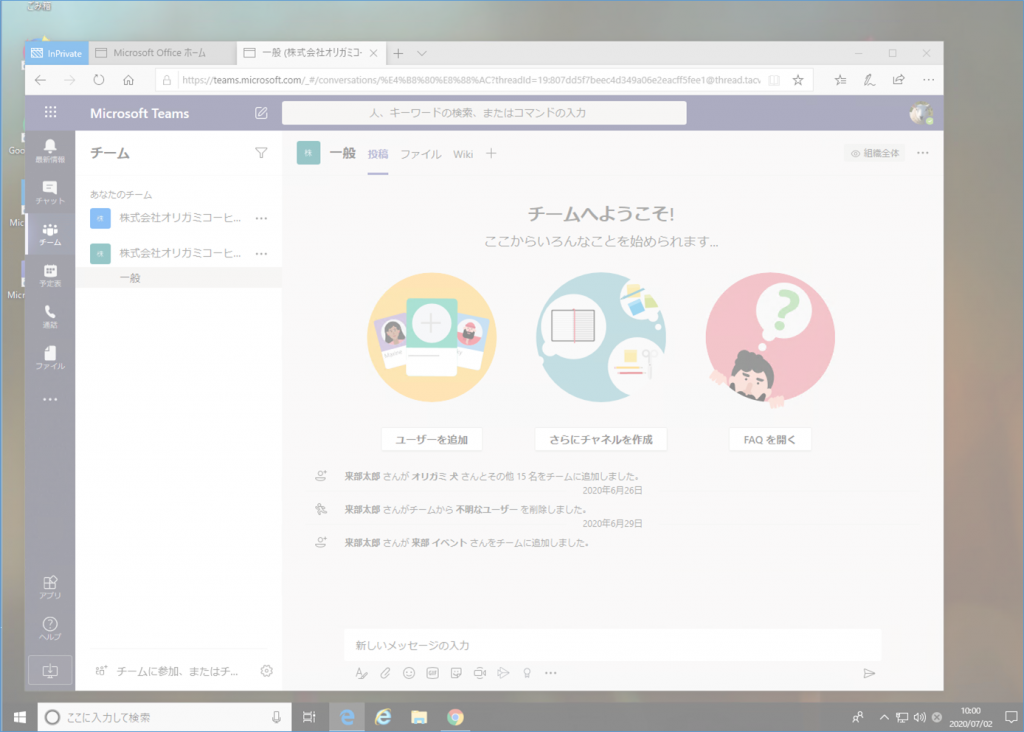Click the Activity (最新情報) bell icon
This screenshot has height=732, width=1024.
coord(50,151)
